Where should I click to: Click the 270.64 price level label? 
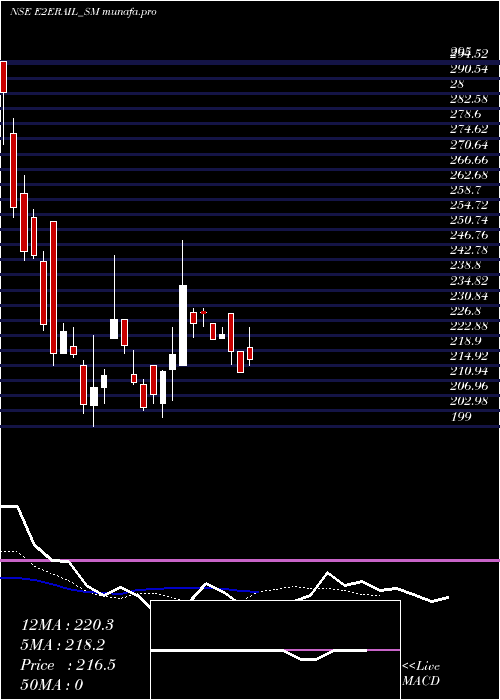469,145
